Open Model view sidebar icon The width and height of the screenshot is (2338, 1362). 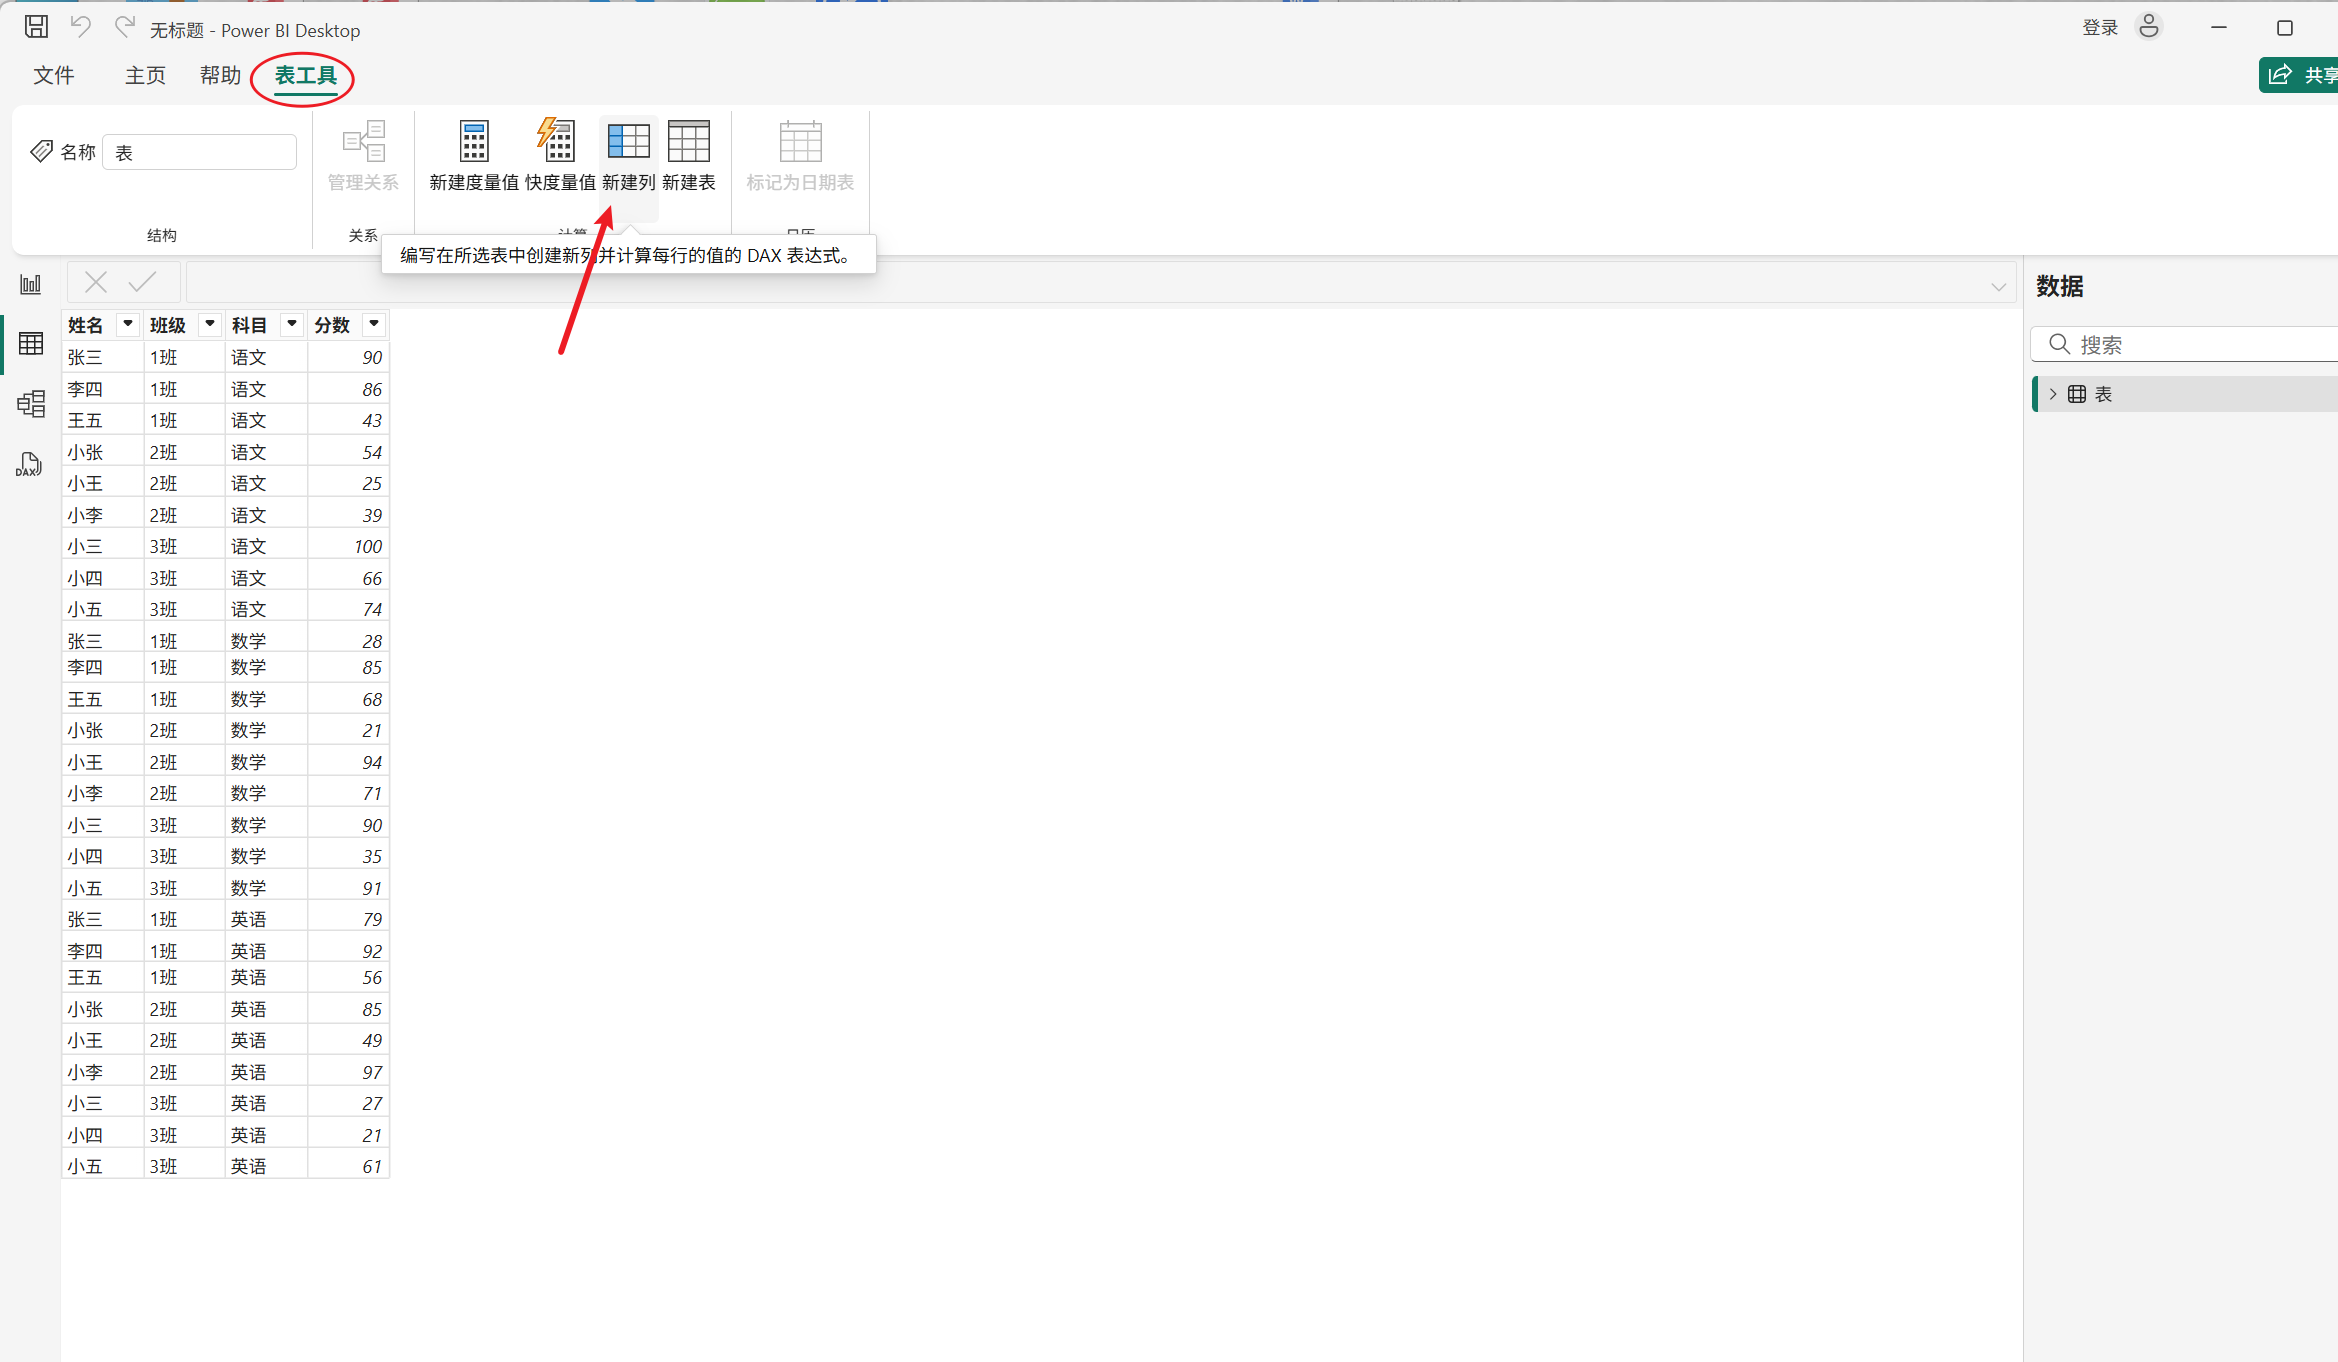click(x=31, y=404)
